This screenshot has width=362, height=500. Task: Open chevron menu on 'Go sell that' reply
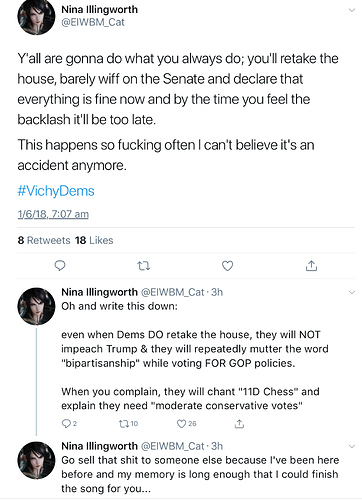click(352, 446)
